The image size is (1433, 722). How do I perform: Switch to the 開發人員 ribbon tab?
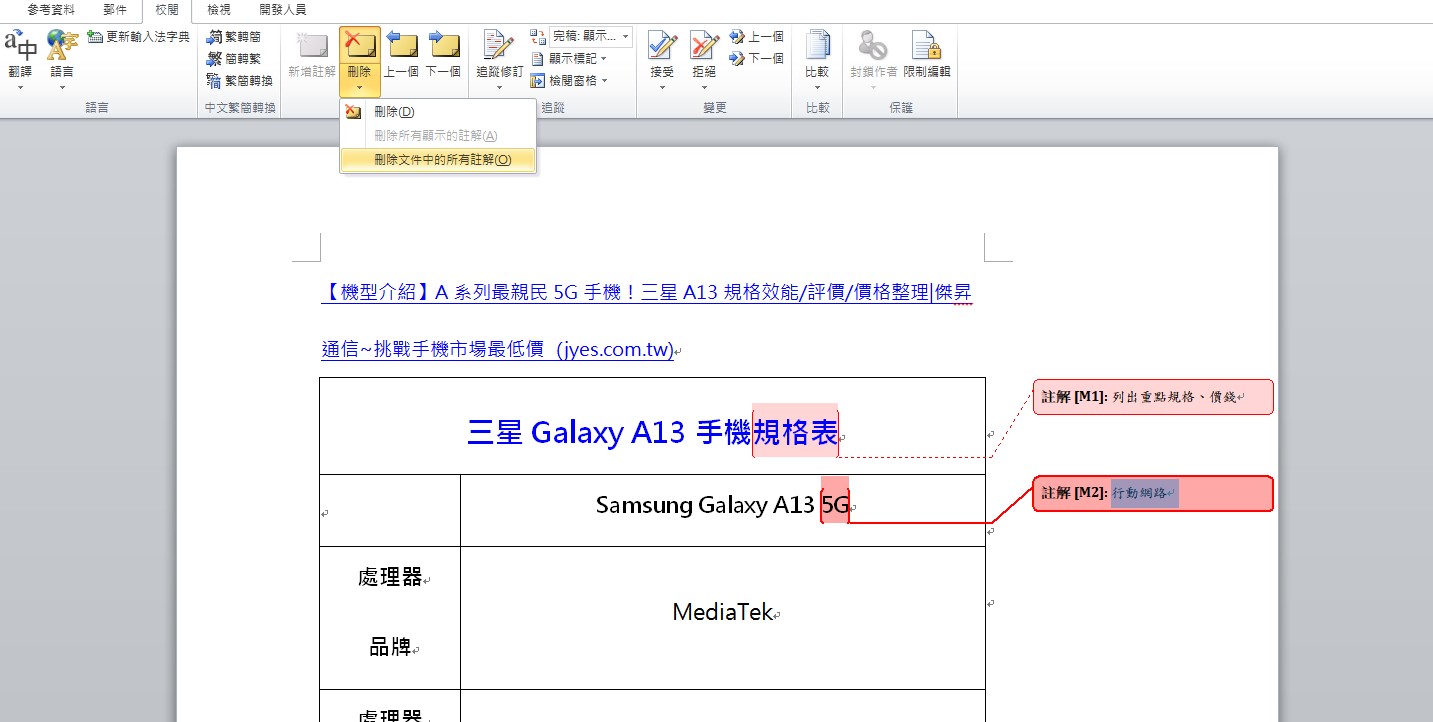[x=283, y=10]
